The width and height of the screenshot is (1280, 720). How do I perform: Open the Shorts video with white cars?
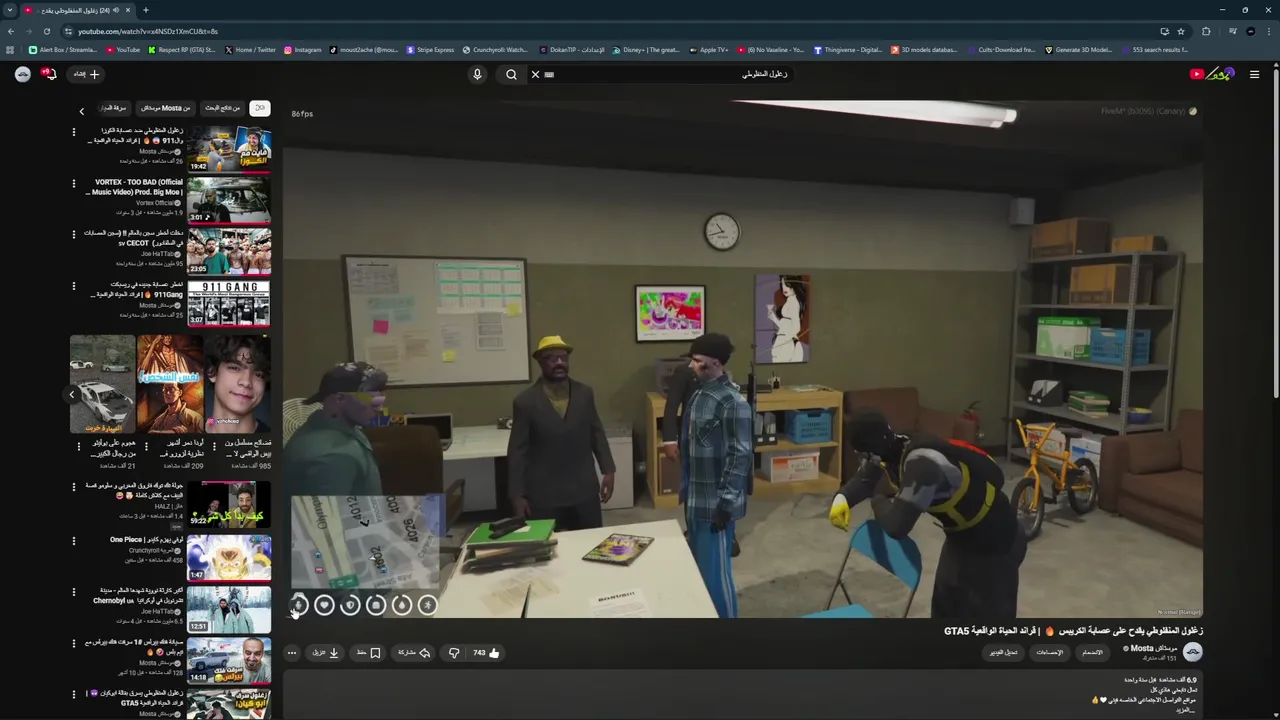(102, 384)
